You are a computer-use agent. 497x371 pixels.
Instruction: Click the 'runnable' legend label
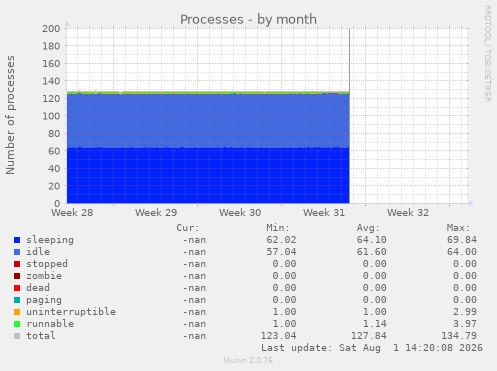(50, 324)
